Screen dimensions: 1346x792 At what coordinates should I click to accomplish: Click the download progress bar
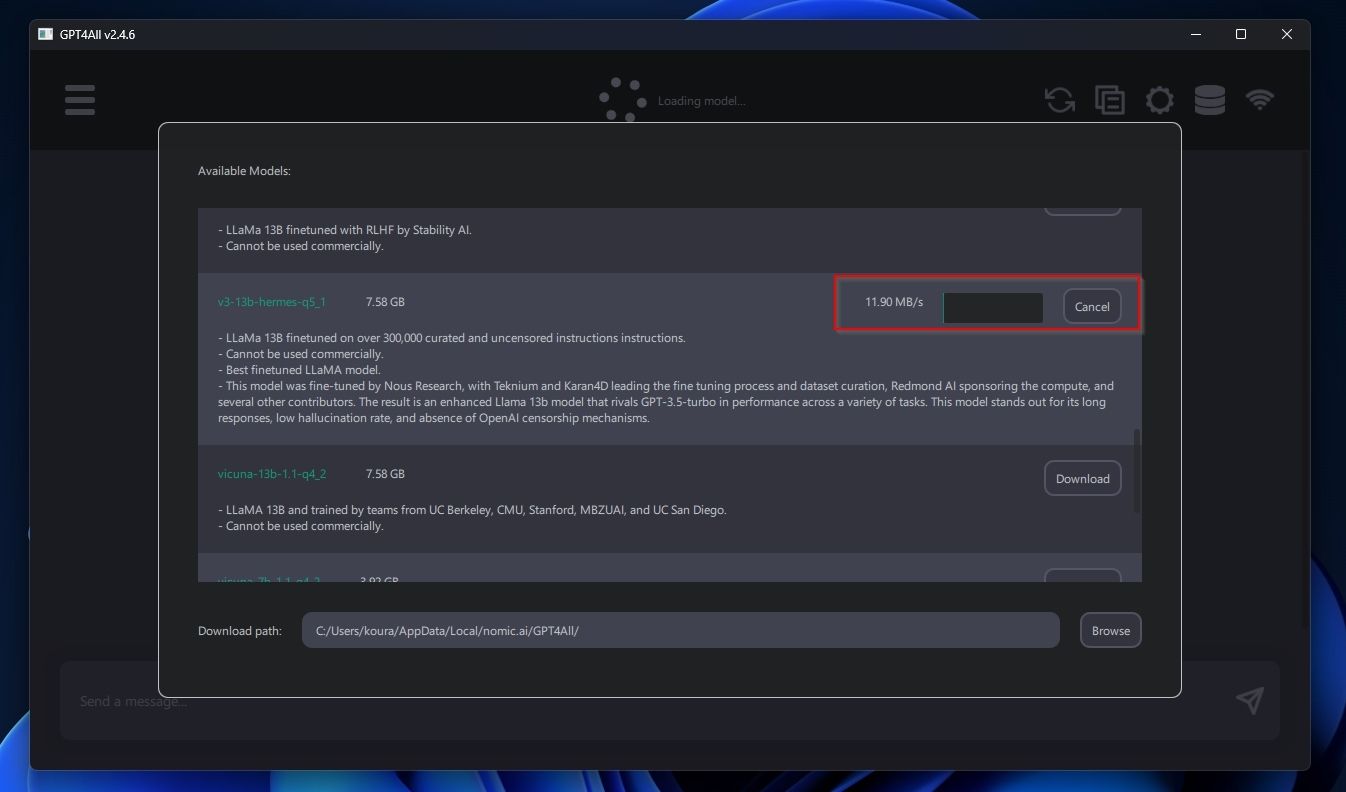point(992,307)
